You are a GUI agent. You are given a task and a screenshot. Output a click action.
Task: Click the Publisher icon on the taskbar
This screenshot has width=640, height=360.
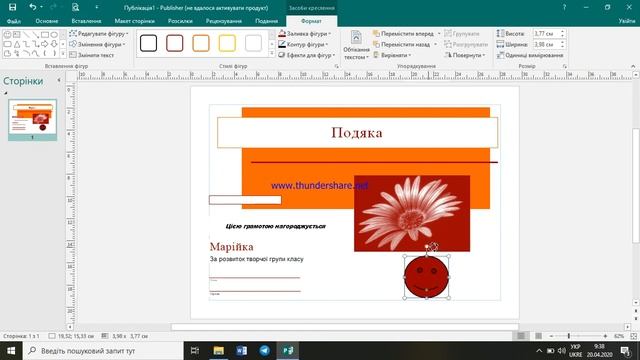tap(288, 351)
